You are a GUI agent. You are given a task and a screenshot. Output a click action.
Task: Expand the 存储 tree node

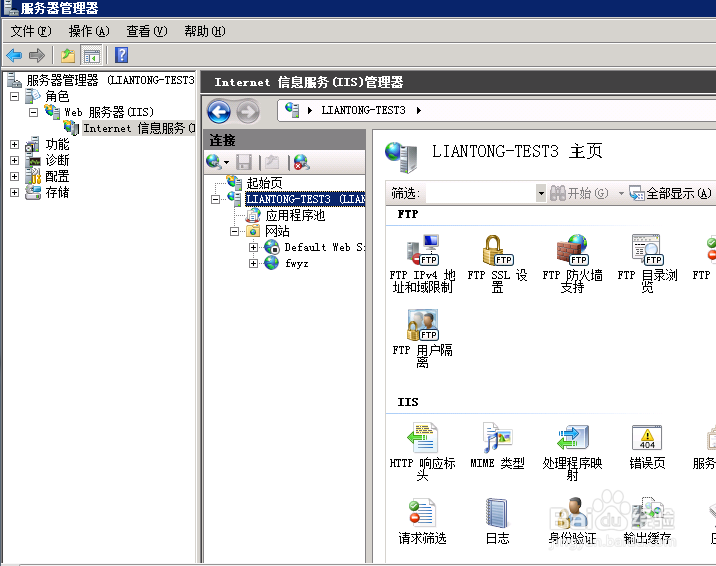[15, 193]
